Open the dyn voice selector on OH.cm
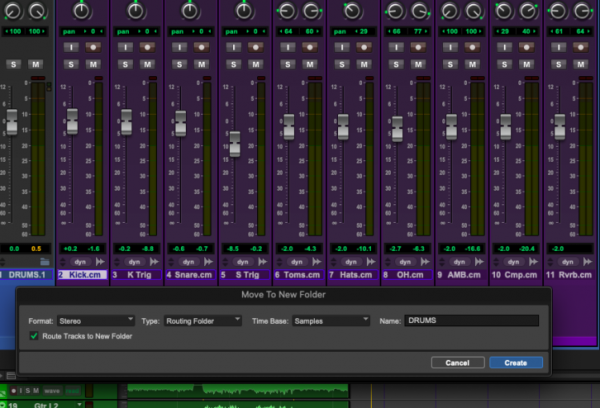 coord(405,262)
